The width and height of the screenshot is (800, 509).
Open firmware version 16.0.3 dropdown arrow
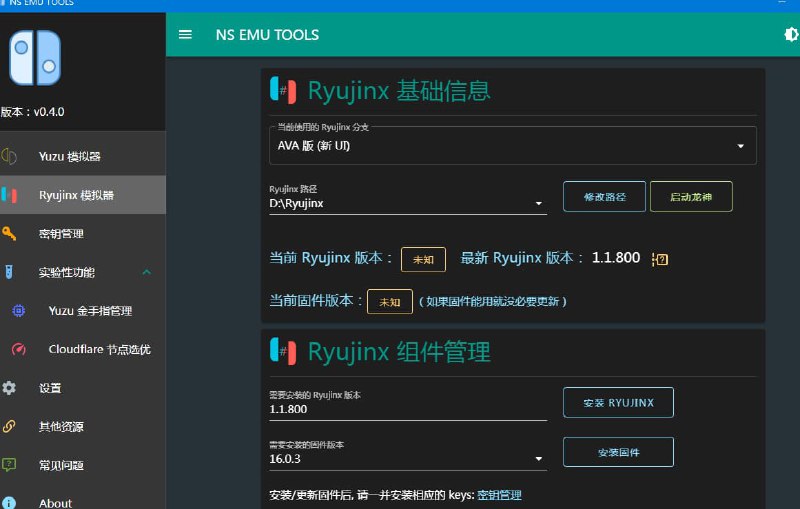[x=538, y=459]
